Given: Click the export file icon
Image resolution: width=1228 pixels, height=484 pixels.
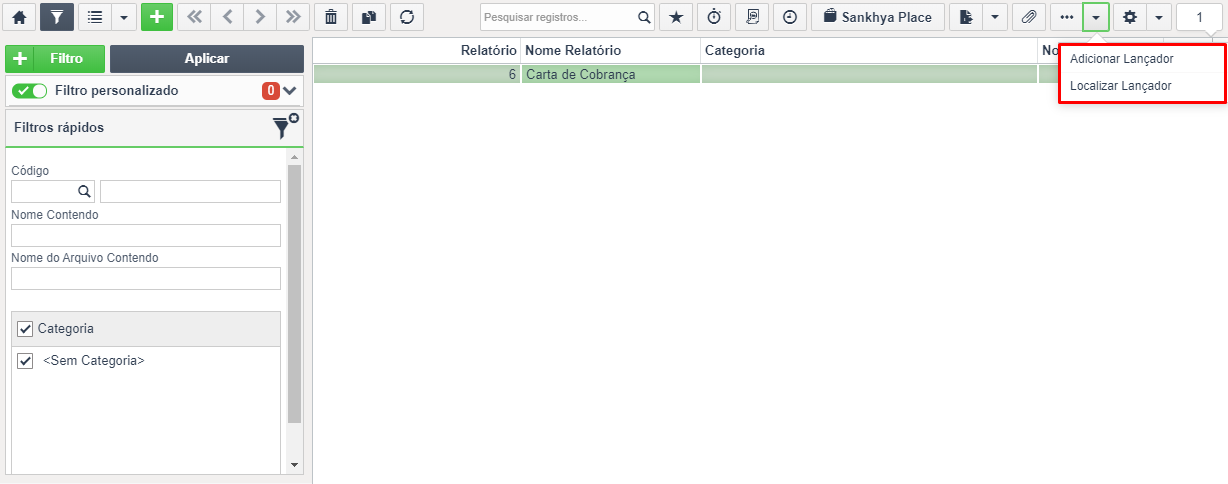Looking at the screenshot, I should tap(966, 17).
